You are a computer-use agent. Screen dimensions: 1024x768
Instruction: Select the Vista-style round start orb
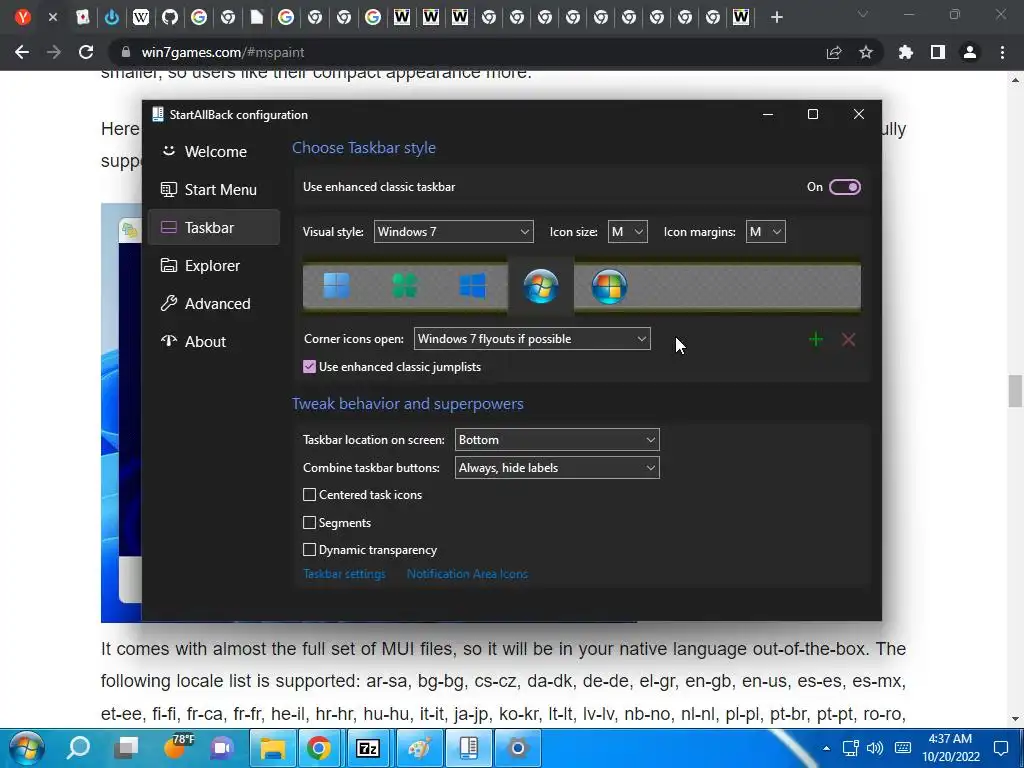(609, 286)
